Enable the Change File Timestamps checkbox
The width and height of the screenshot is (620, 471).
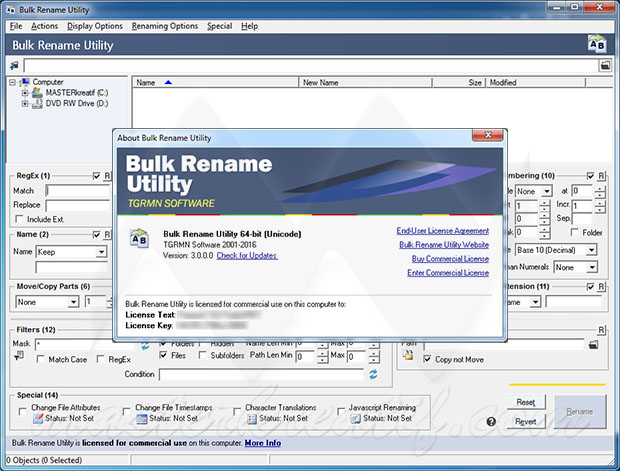127,412
